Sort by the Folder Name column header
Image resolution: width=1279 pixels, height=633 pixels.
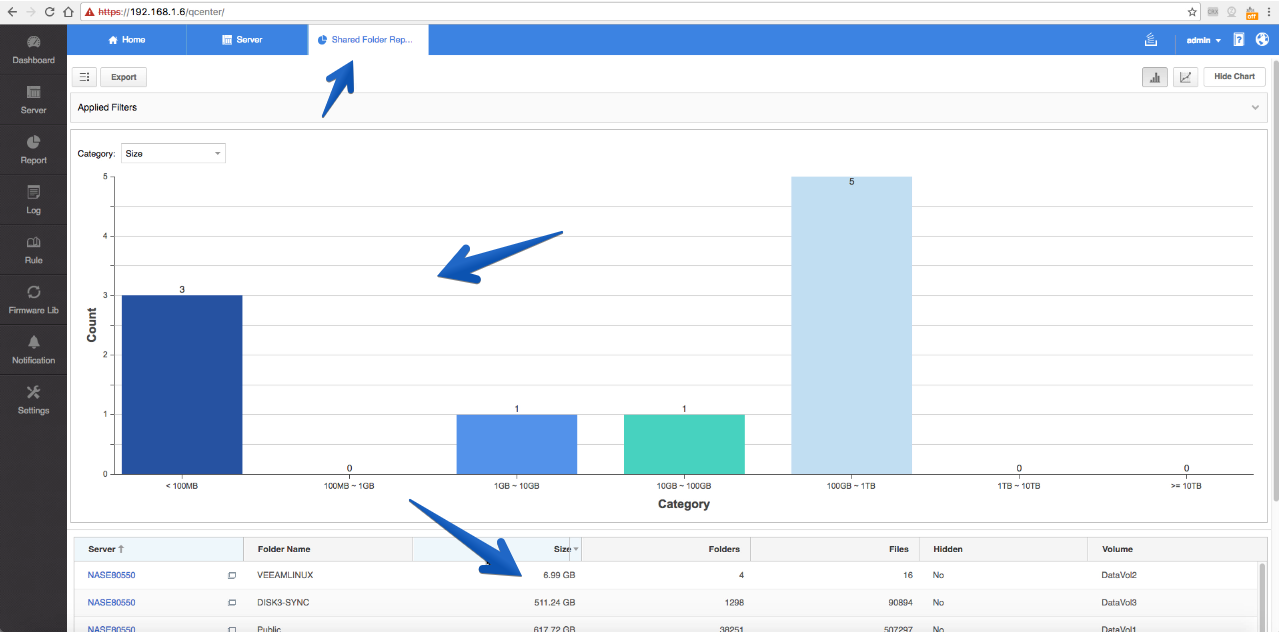pos(328,549)
